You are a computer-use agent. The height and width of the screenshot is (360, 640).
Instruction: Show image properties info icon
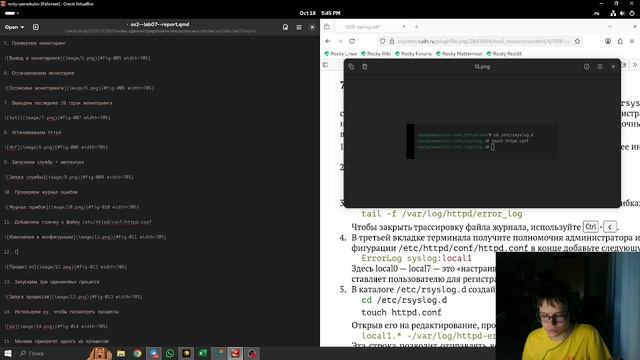tap(587, 67)
